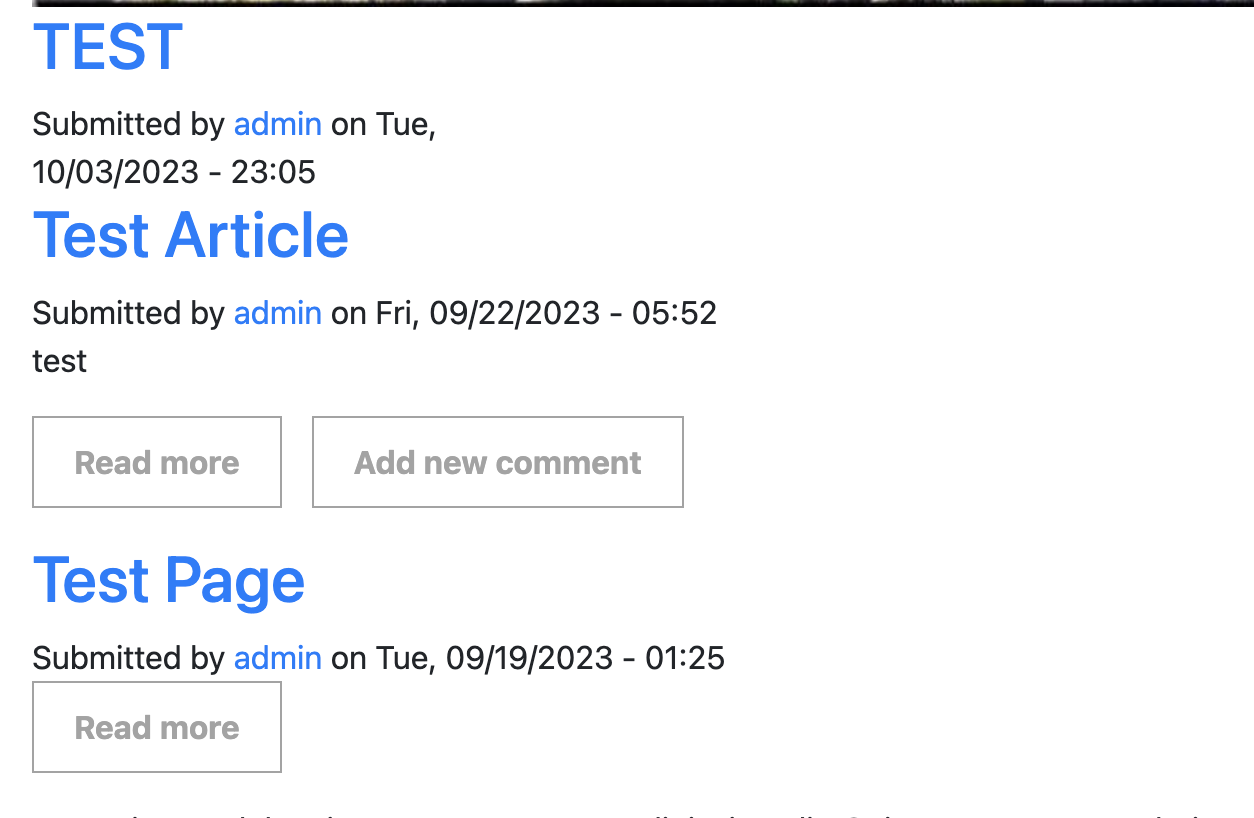Screen dimensions: 1254x818
Task: Visit the TEST post by its blue title
Action: coord(105,46)
